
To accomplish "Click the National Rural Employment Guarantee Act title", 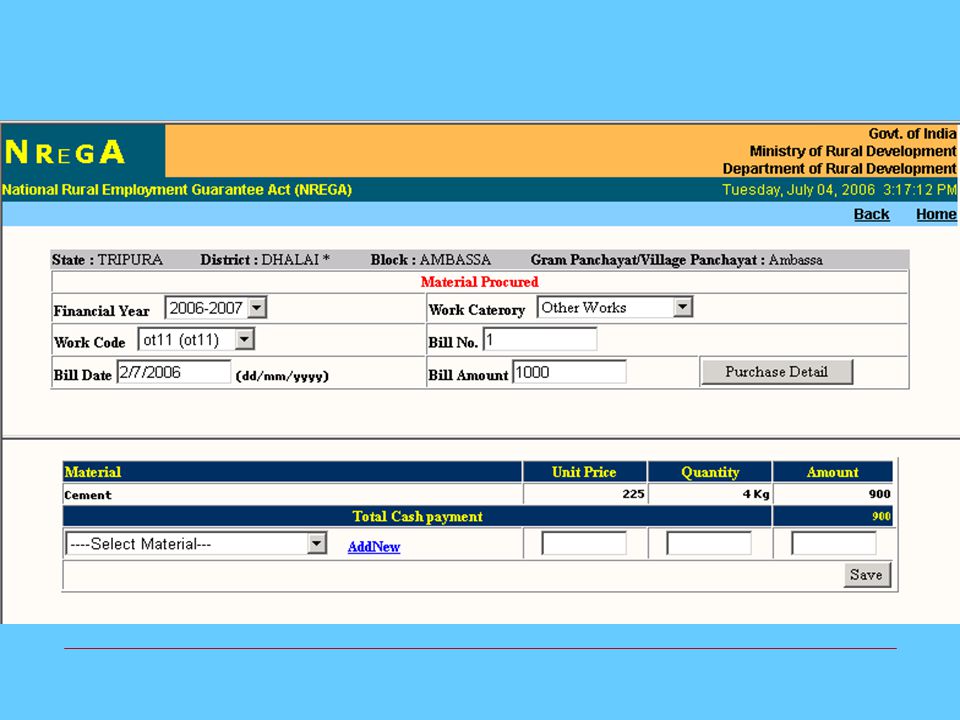I will pyautogui.click(x=177, y=190).
